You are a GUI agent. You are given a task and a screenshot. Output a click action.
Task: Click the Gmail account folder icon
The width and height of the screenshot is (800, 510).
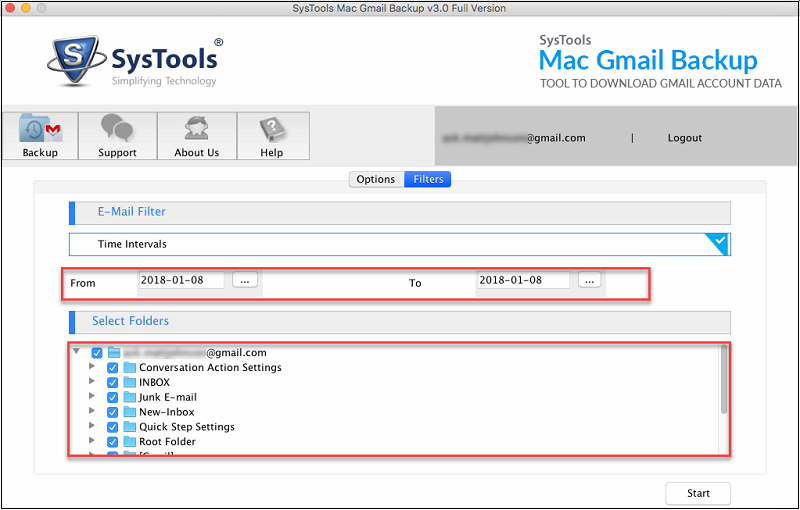click(x=114, y=352)
